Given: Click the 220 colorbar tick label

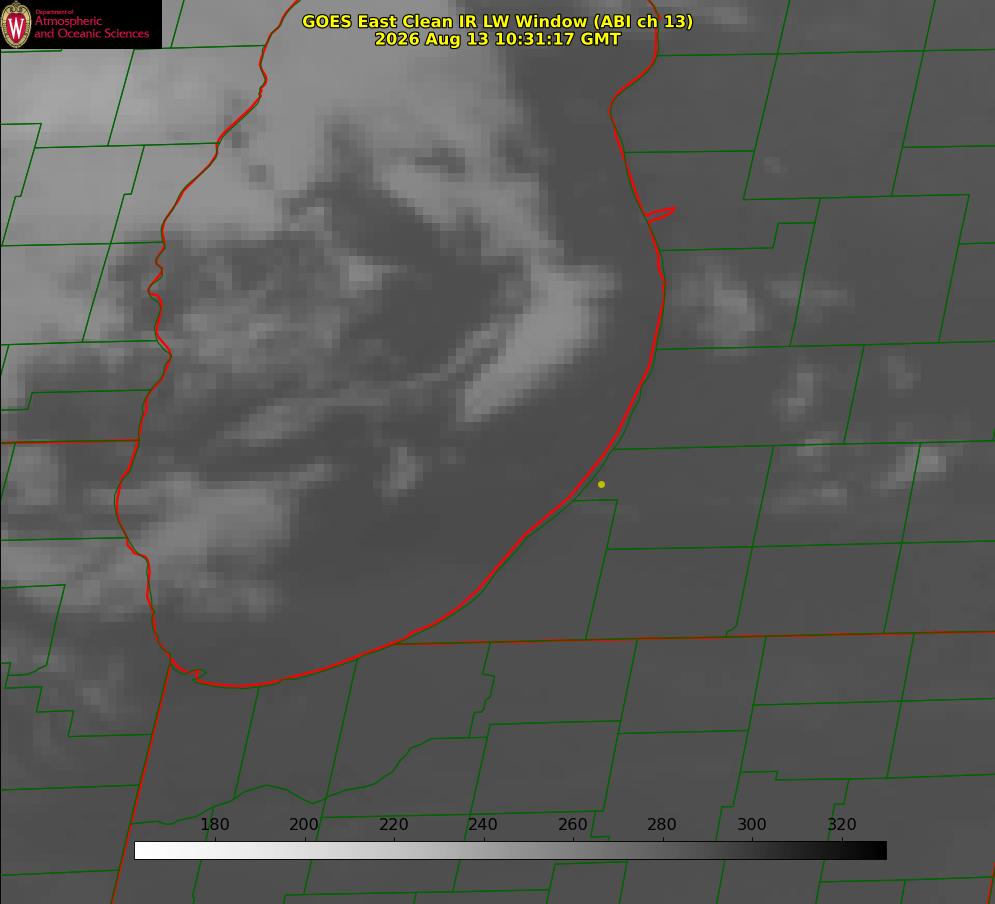Looking at the screenshot, I should [x=393, y=824].
